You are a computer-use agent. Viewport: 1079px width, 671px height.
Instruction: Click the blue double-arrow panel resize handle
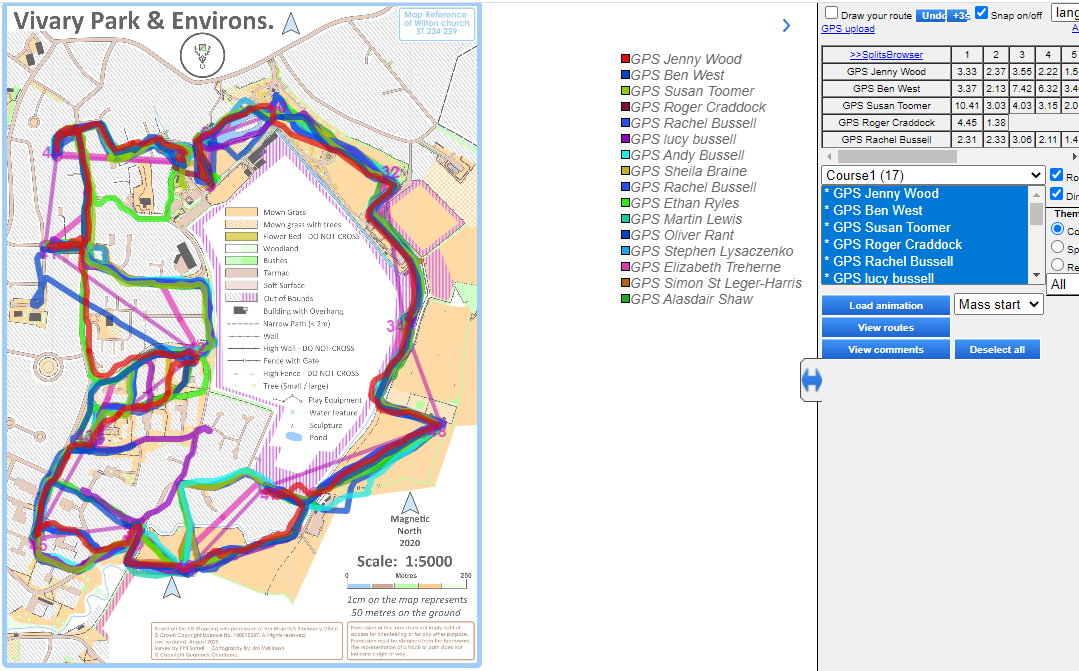pos(812,380)
